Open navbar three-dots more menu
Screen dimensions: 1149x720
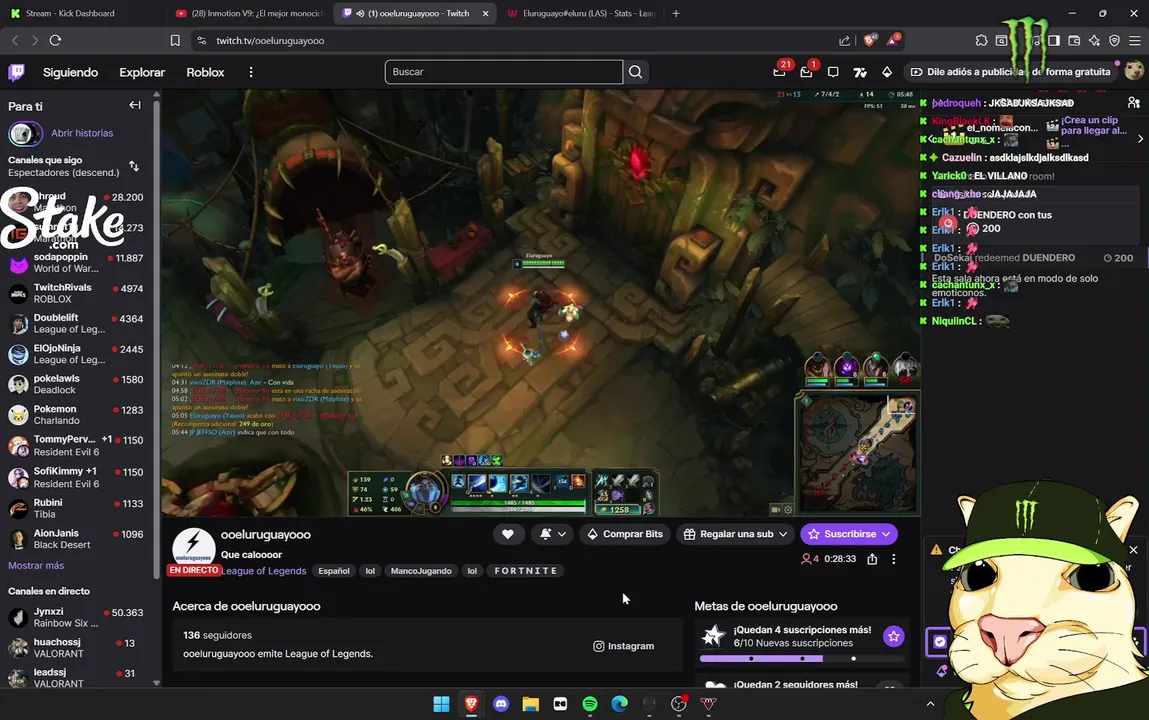pos(251,72)
